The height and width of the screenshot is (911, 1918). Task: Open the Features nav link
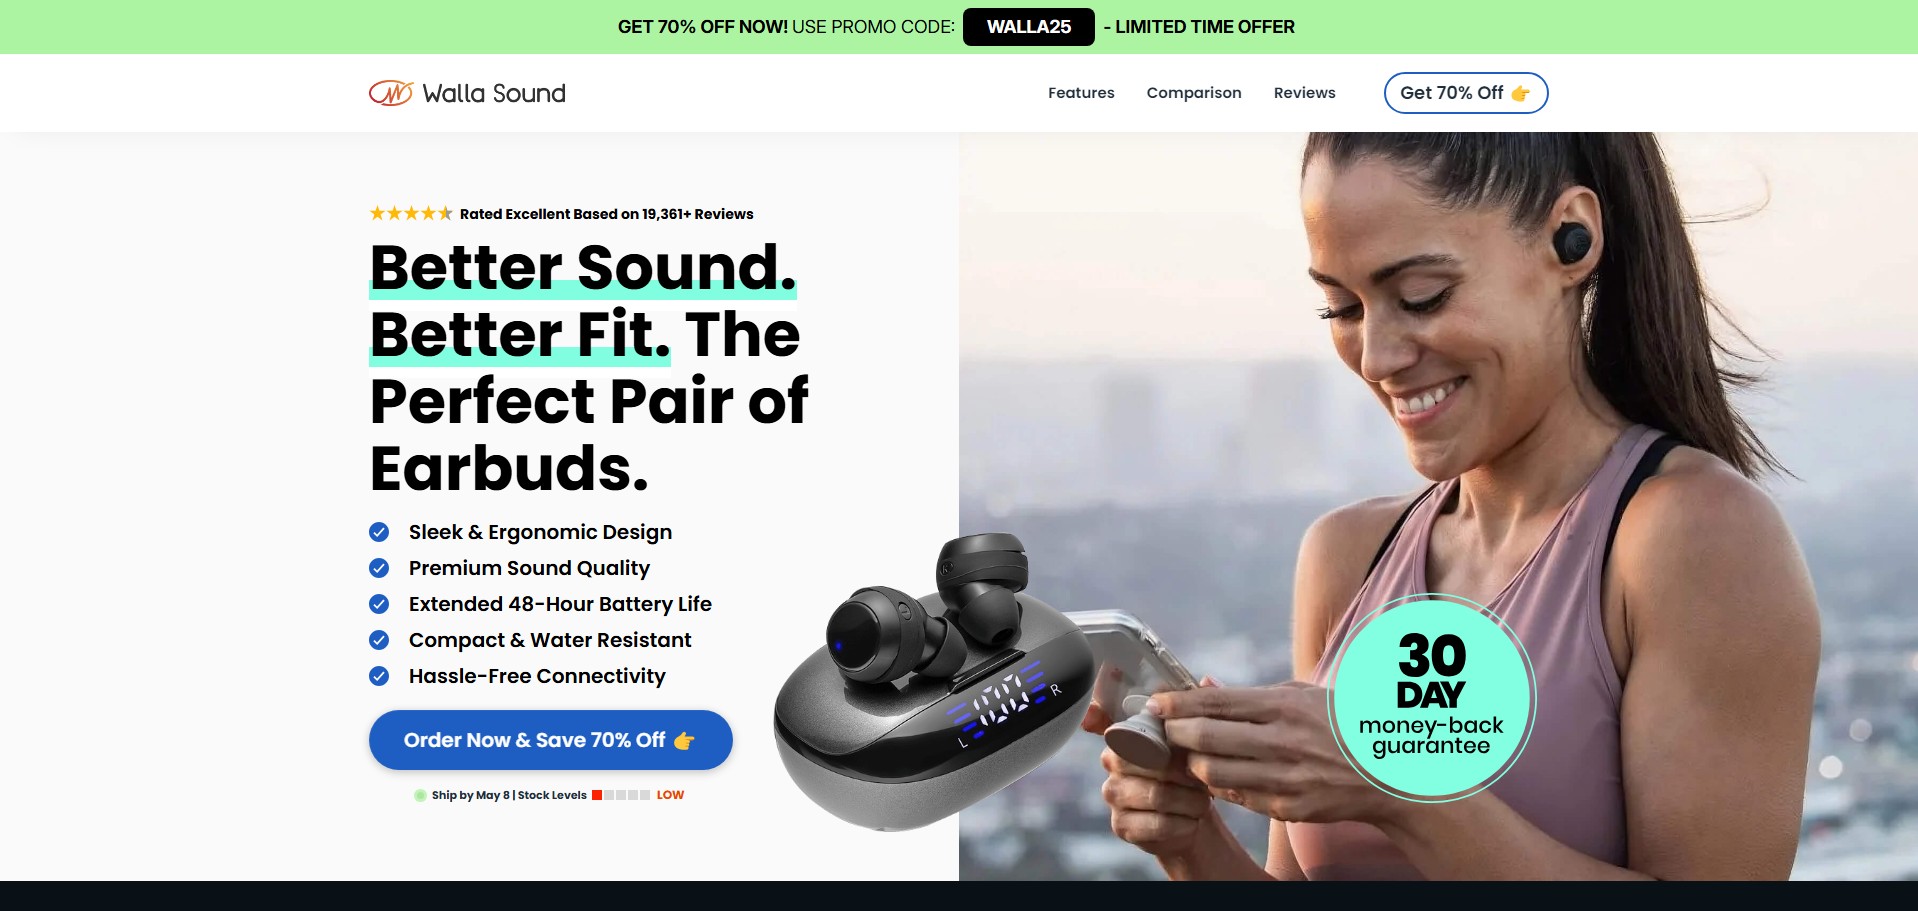pyautogui.click(x=1081, y=93)
